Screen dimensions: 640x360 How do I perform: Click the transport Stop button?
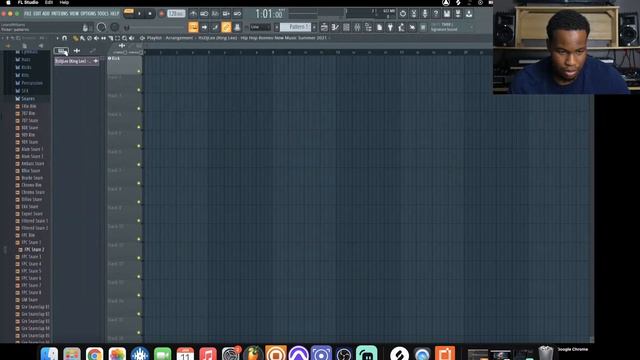(150, 13)
